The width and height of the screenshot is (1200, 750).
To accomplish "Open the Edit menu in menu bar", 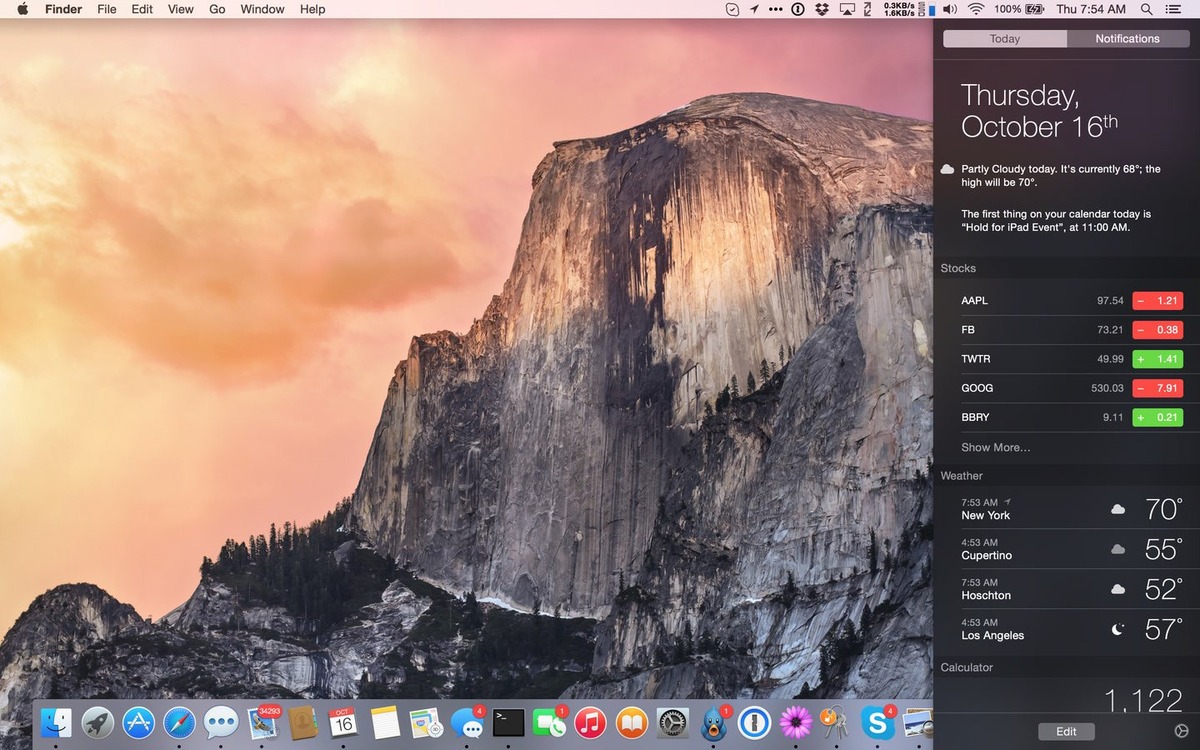I will coord(142,9).
